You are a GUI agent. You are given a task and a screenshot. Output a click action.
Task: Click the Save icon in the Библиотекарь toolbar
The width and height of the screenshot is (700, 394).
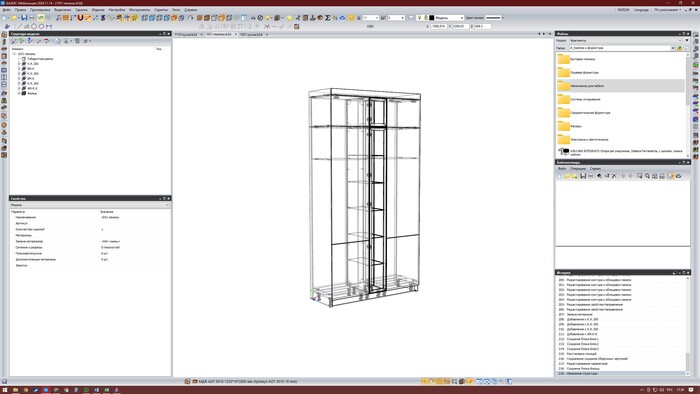(x=583, y=176)
